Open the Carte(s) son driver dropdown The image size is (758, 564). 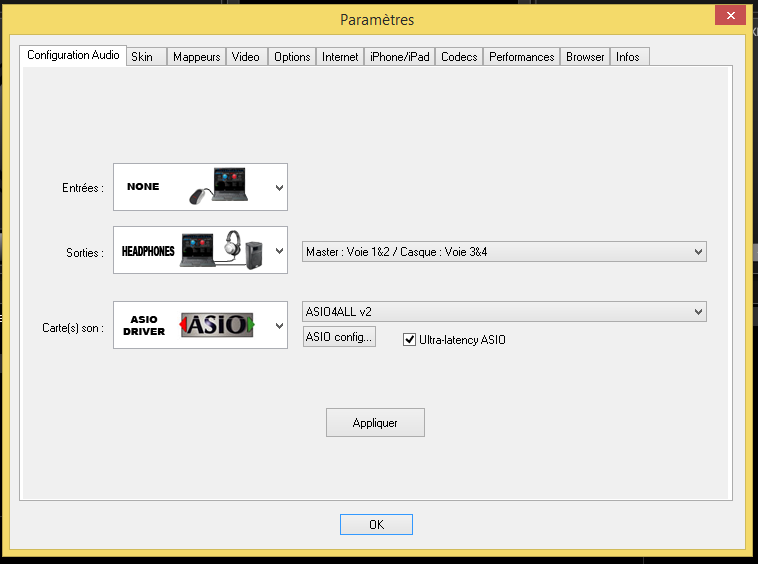pyautogui.click(x=279, y=326)
